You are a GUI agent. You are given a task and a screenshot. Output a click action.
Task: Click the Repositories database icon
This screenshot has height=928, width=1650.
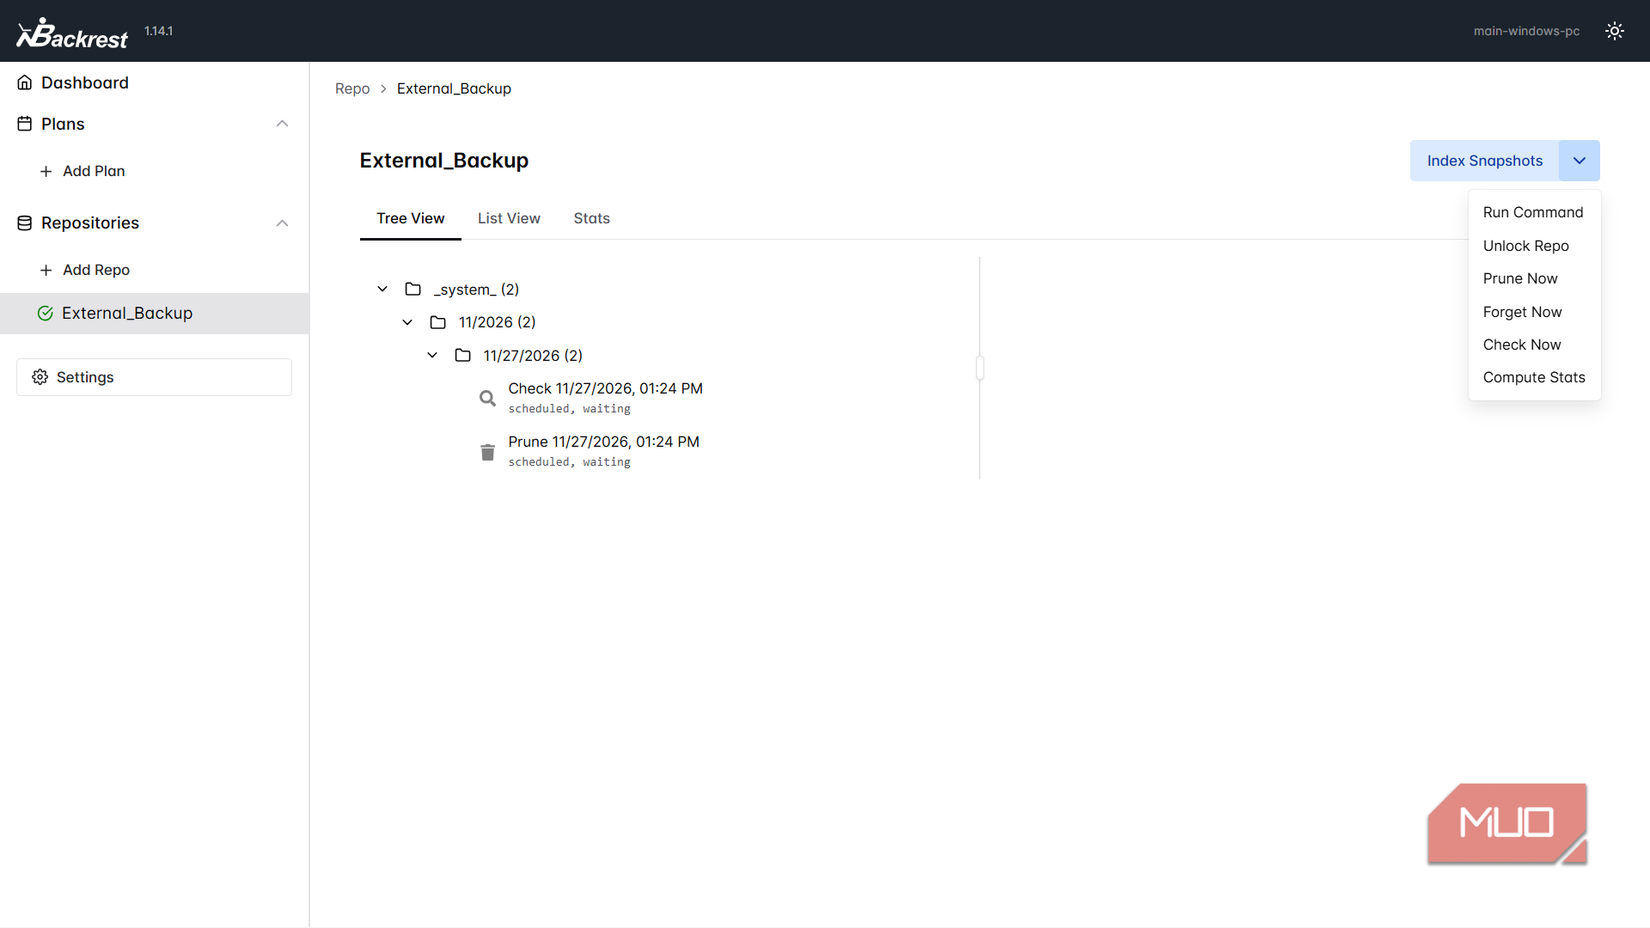25,223
